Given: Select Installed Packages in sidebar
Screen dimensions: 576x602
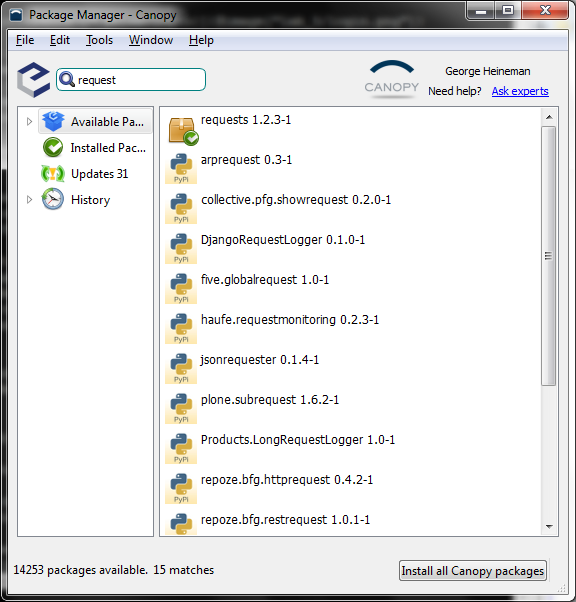Looking at the screenshot, I should point(94,148).
